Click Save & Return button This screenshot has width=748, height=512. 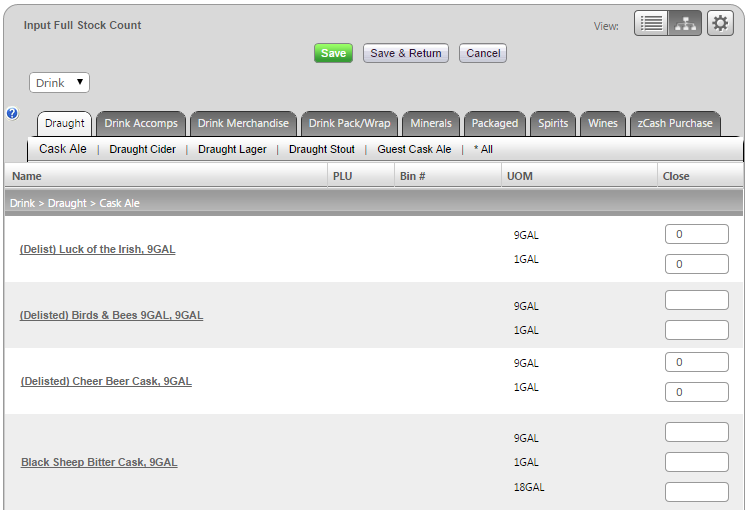405,53
